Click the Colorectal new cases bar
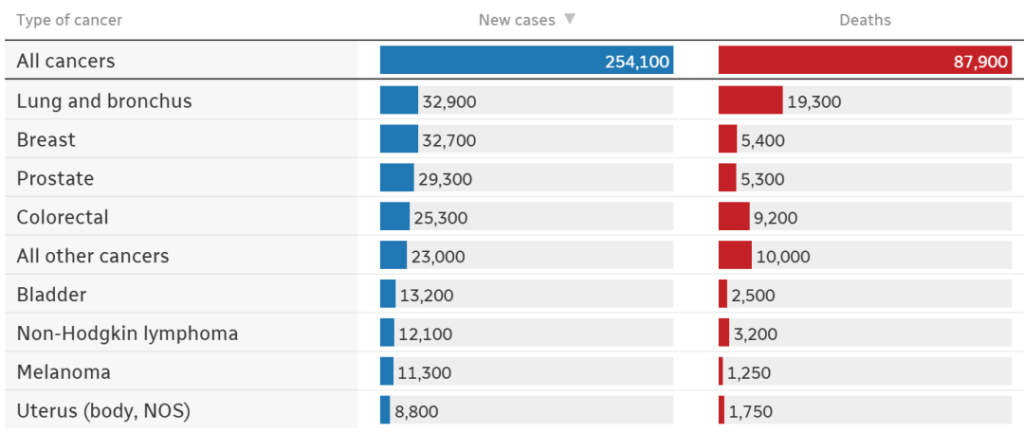Viewport: 1024px width, 433px height. click(395, 217)
